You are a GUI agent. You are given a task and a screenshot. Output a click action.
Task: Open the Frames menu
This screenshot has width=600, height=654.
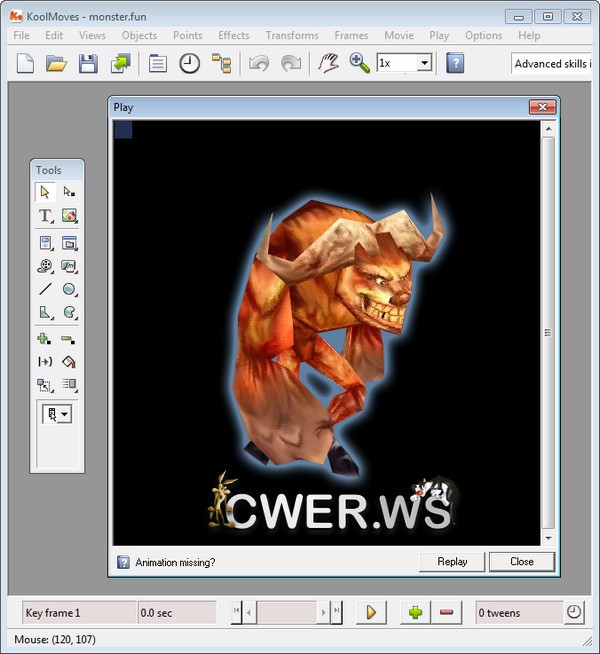351,35
